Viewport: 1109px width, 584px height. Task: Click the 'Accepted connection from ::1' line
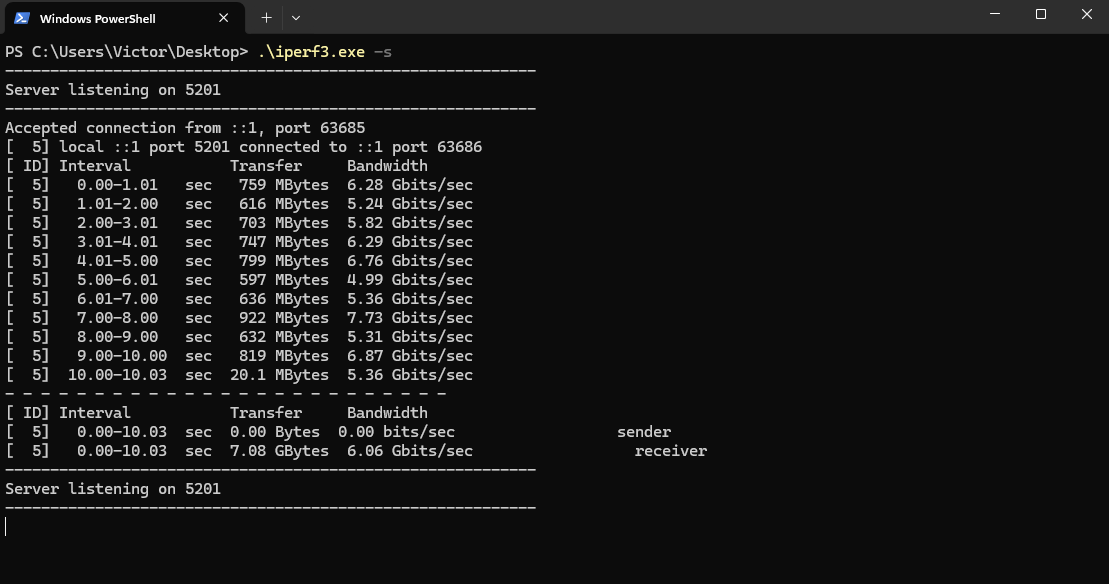point(185,128)
